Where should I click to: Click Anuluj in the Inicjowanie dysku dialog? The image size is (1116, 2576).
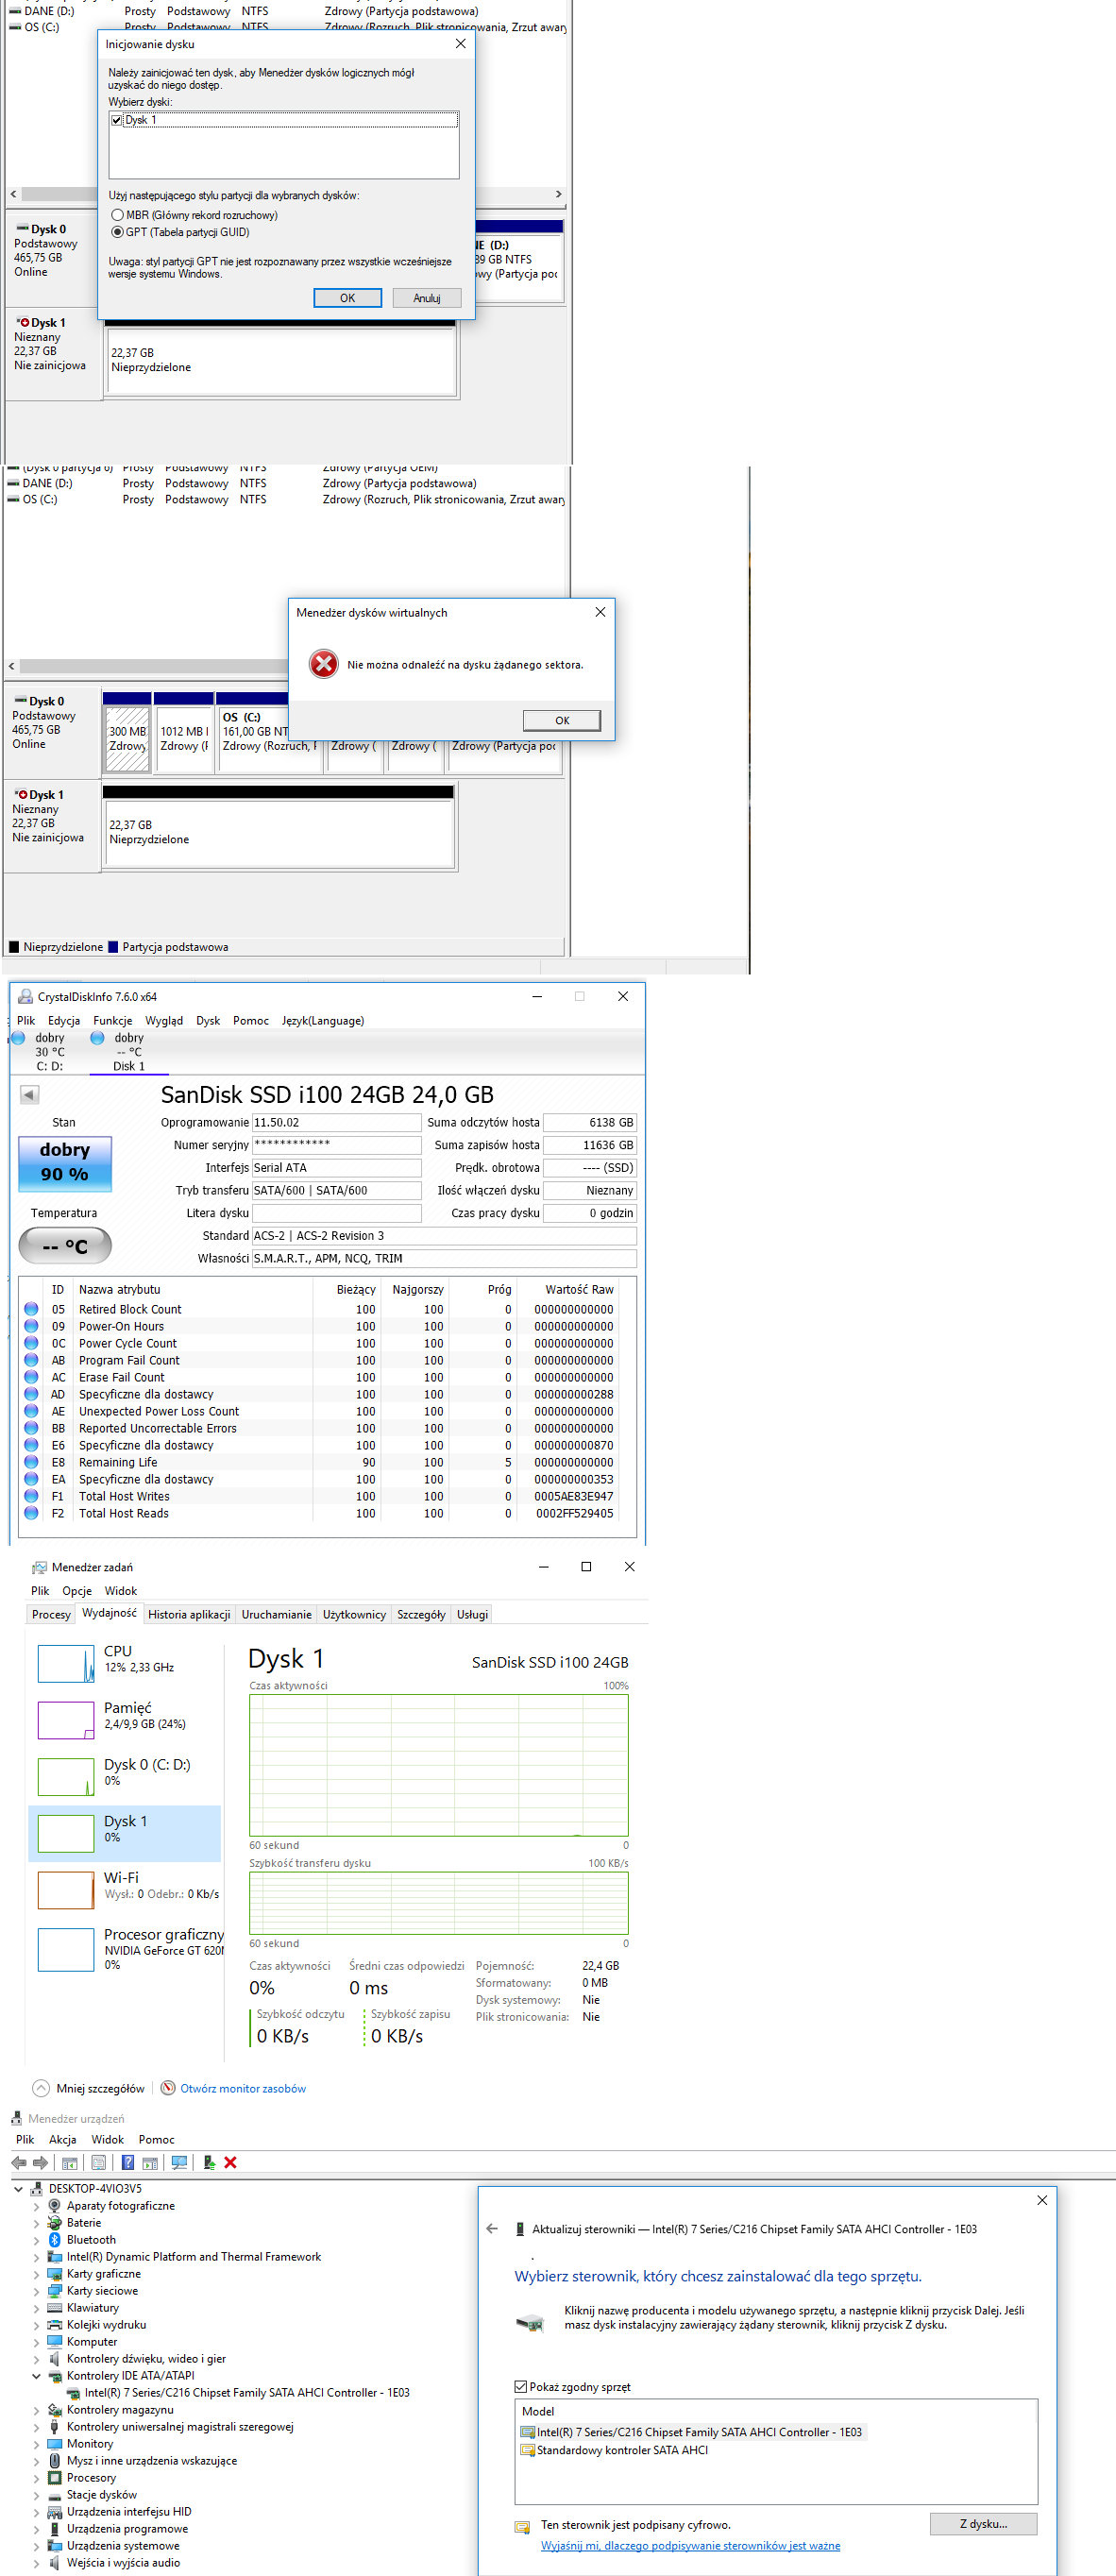click(427, 297)
